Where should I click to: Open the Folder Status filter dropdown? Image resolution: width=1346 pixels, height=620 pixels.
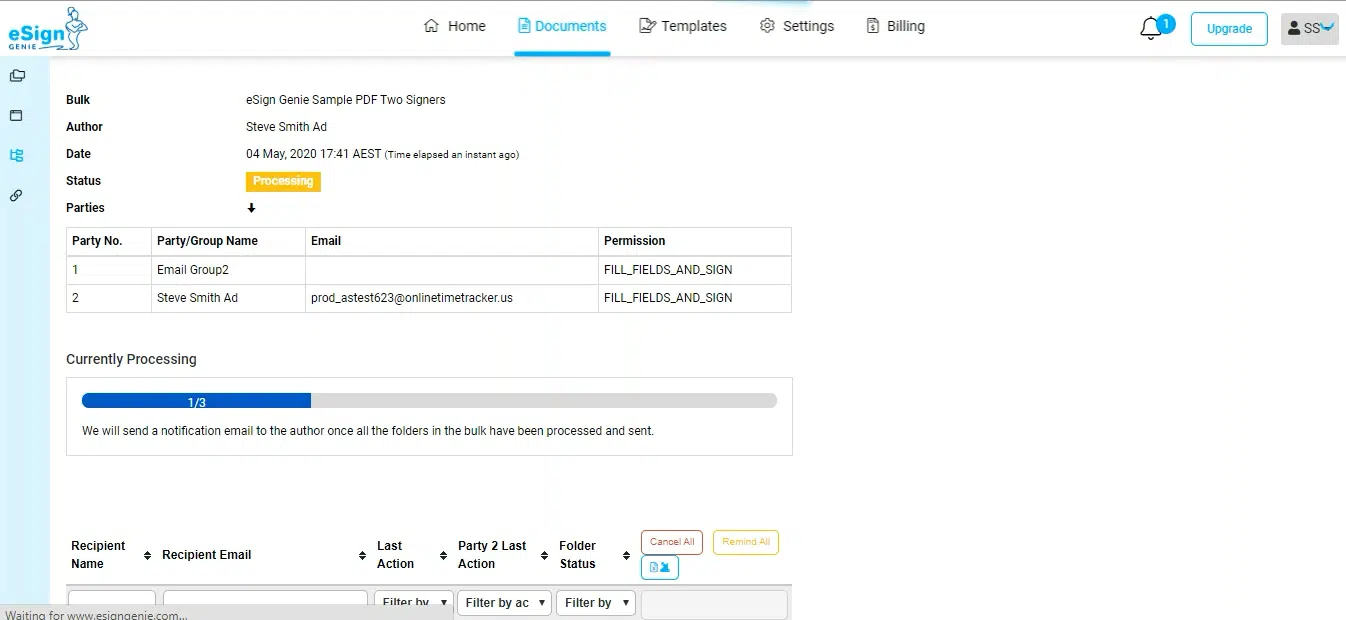click(596, 603)
